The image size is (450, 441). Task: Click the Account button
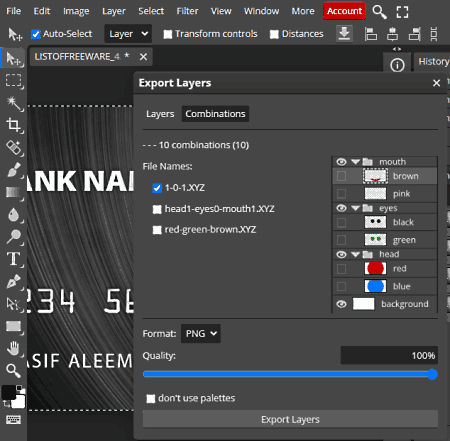pyautogui.click(x=344, y=11)
